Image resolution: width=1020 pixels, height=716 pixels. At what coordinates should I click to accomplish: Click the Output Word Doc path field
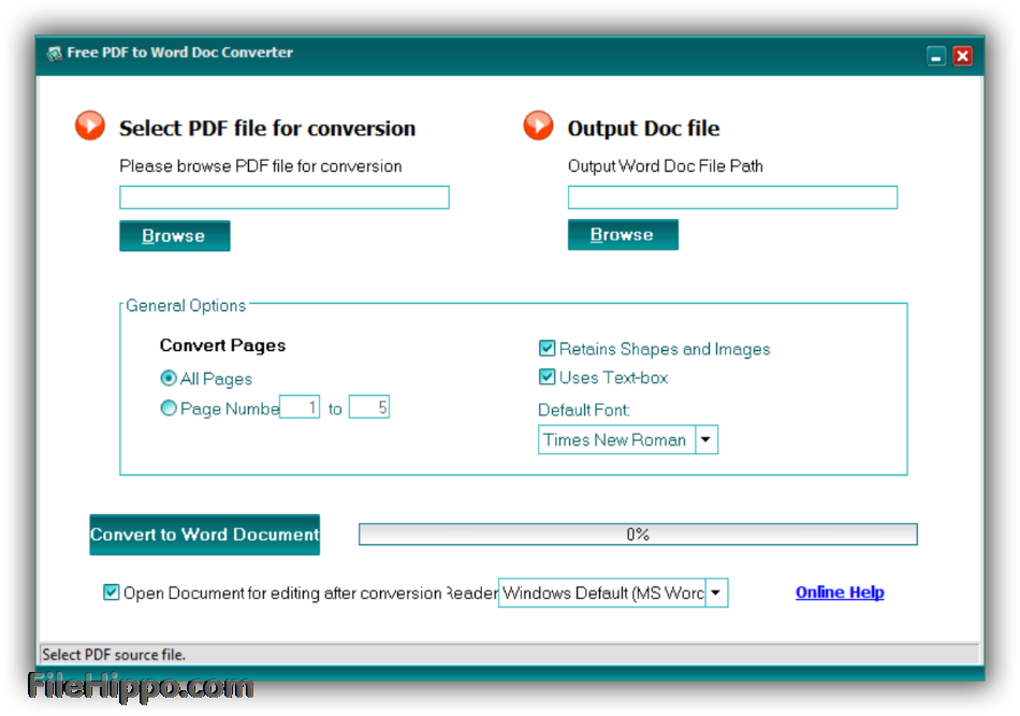click(731, 197)
